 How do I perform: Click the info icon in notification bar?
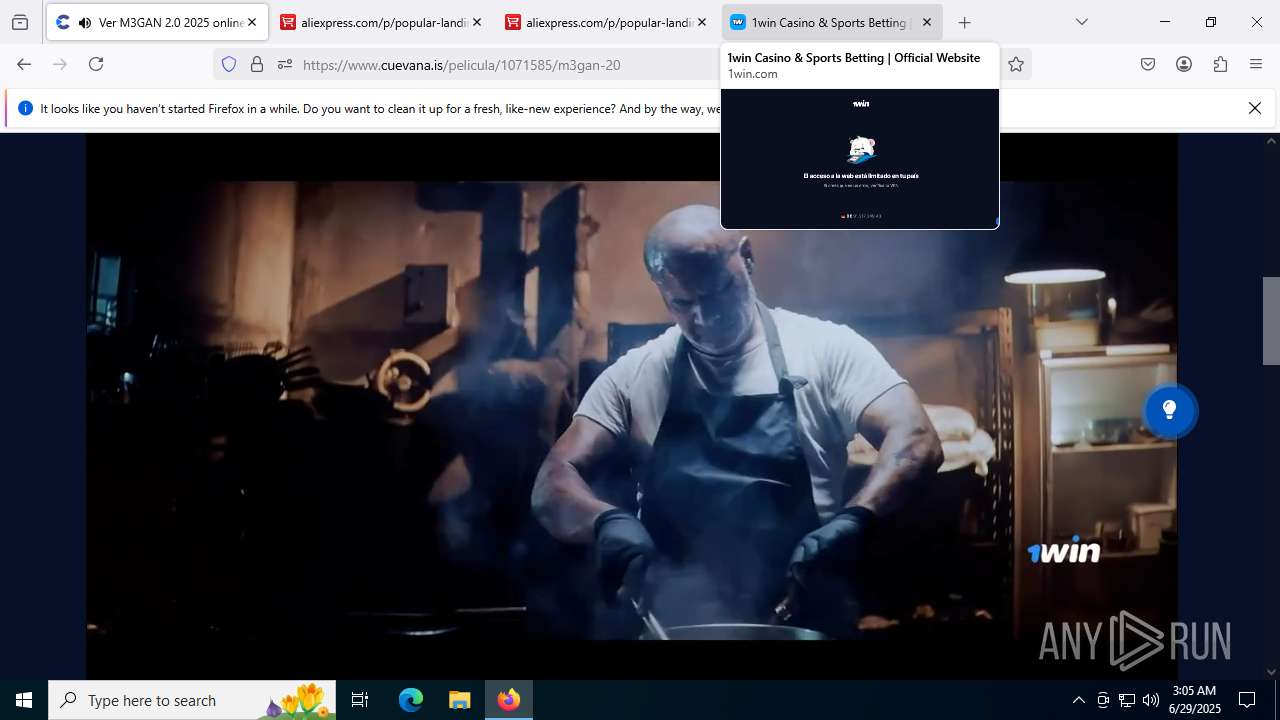tap(25, 108)
